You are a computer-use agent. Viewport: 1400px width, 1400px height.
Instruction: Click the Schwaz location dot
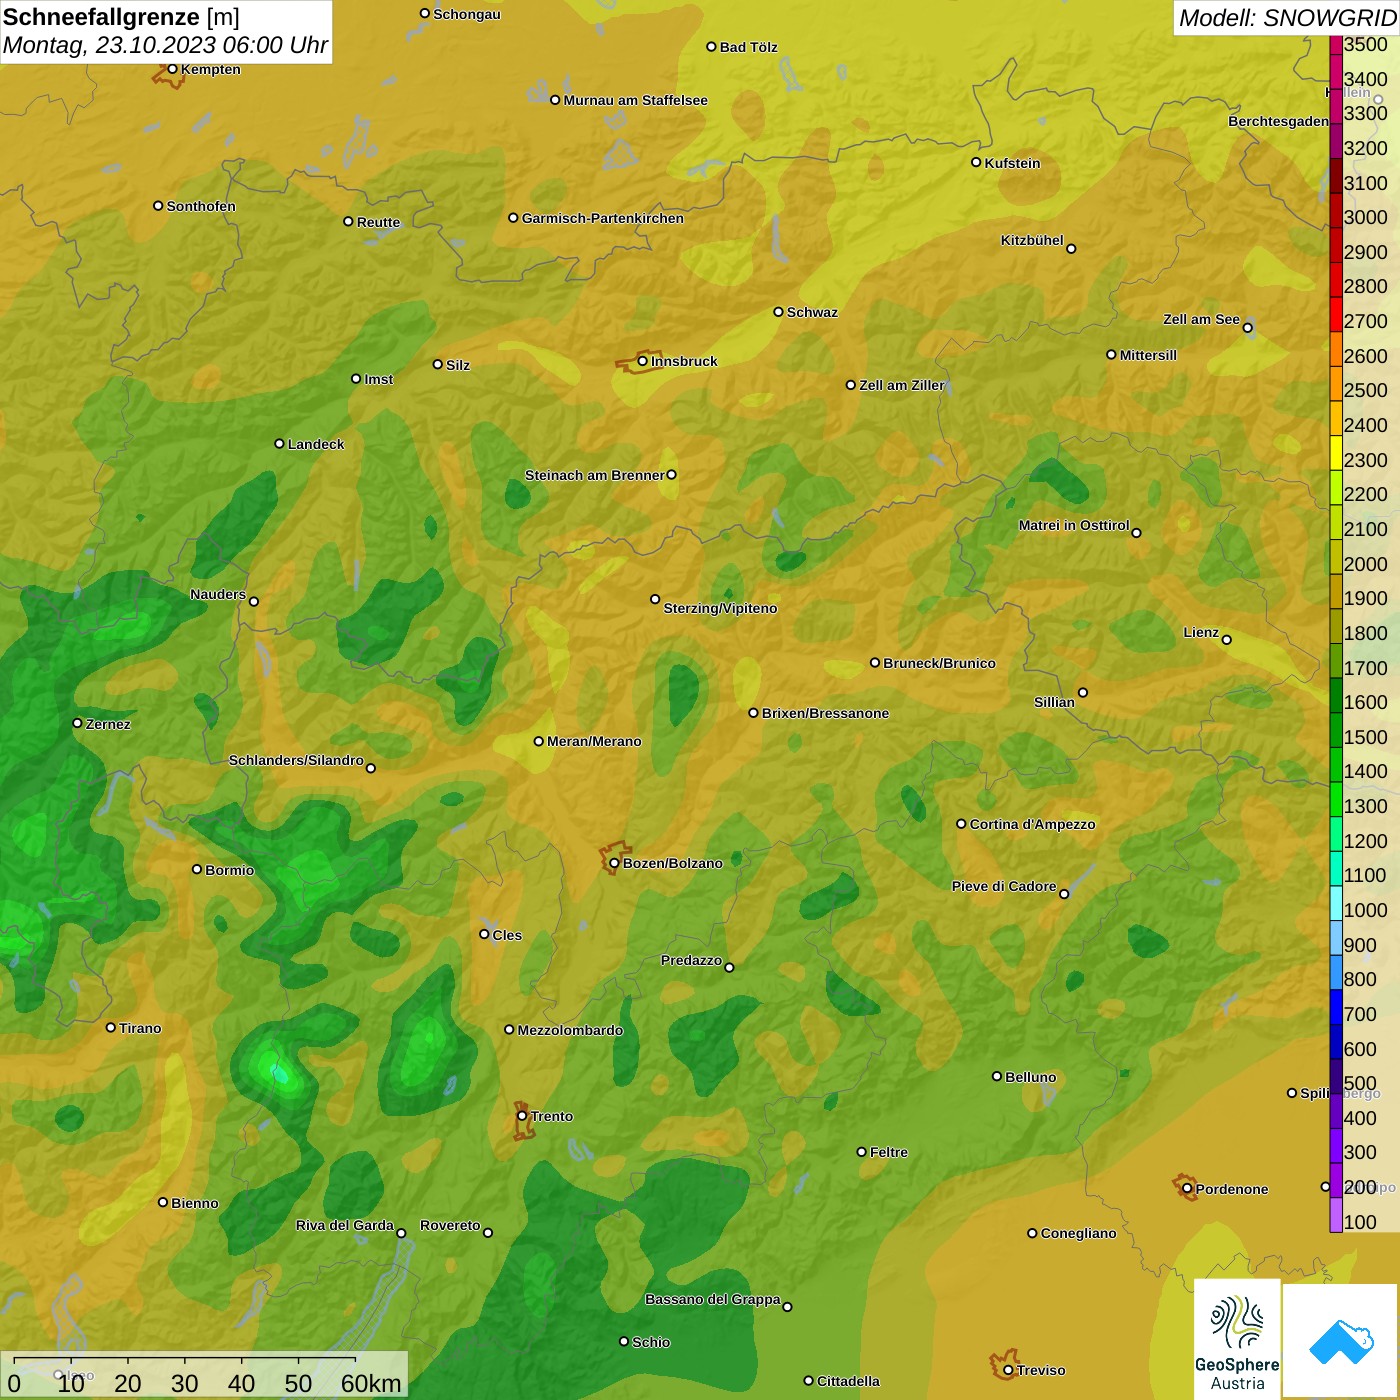tap(778, 312)
